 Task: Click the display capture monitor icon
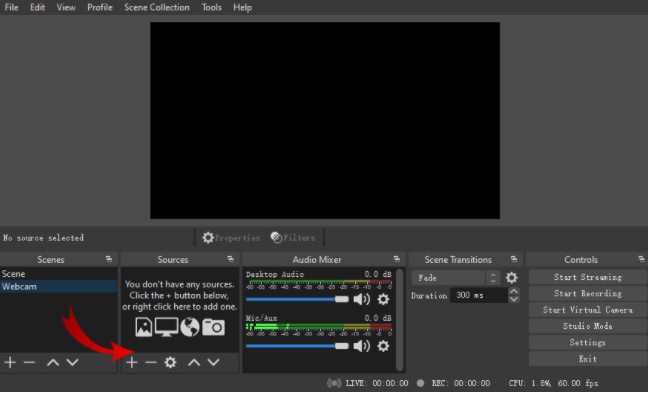click(x=167, y=327)
